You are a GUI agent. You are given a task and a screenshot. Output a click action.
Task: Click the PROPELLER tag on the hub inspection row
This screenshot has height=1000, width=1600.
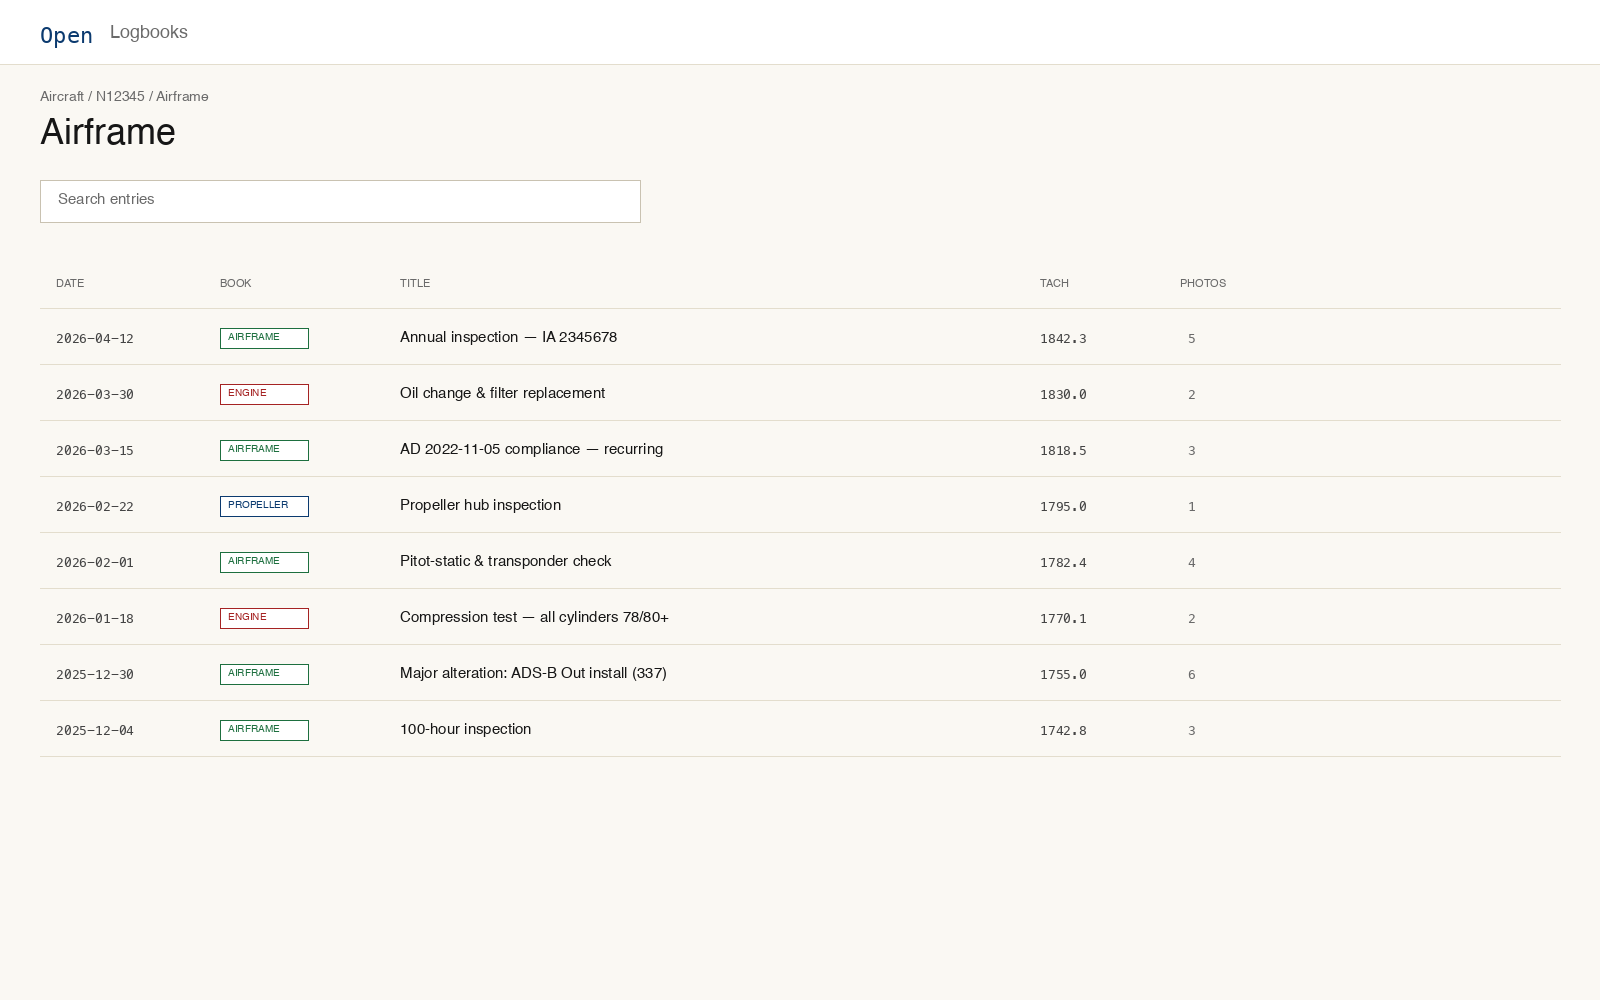coord(264,506)
